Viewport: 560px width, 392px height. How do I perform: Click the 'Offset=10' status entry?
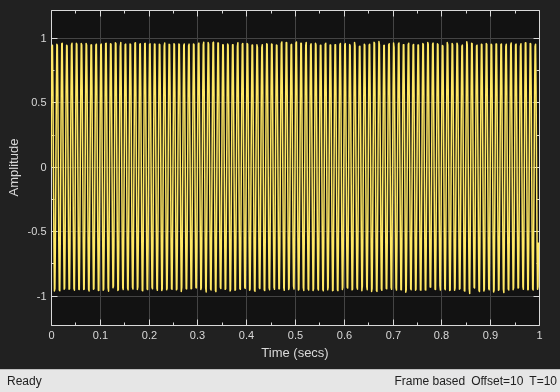point(497,381)
